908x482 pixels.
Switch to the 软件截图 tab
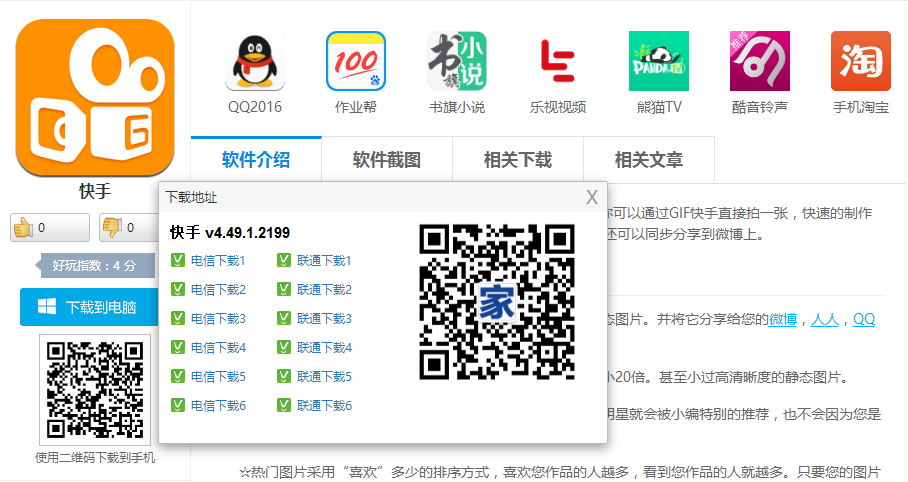(x=387, y=160)
